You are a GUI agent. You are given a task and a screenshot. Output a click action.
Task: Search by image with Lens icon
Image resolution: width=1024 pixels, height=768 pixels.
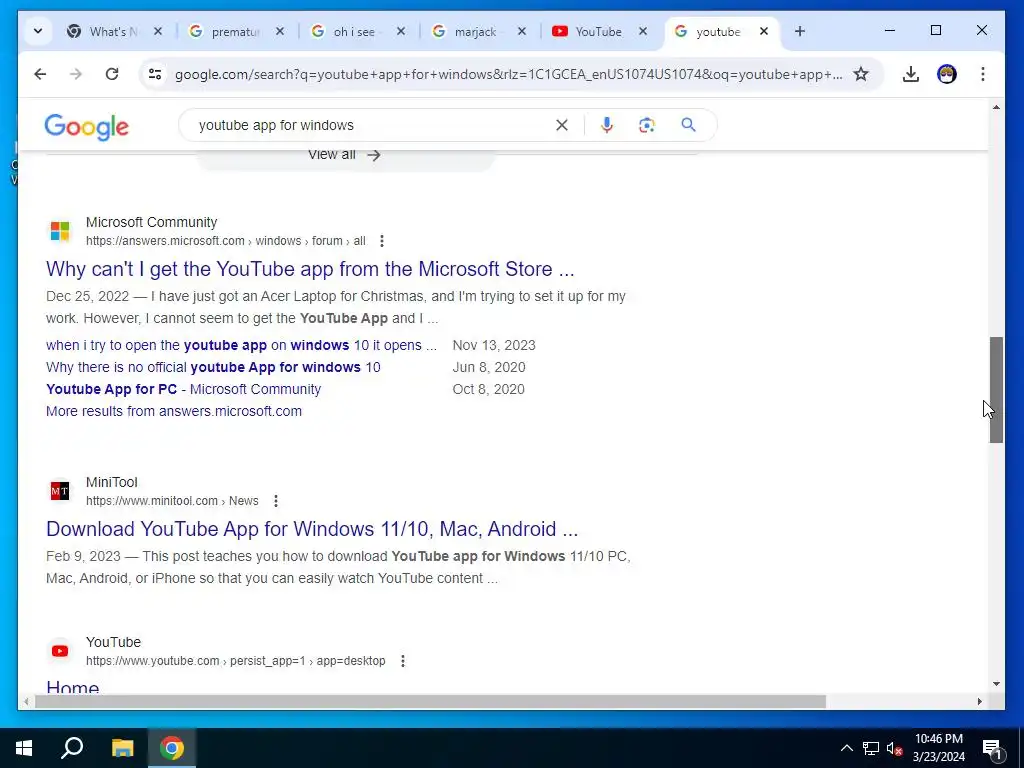647,125
